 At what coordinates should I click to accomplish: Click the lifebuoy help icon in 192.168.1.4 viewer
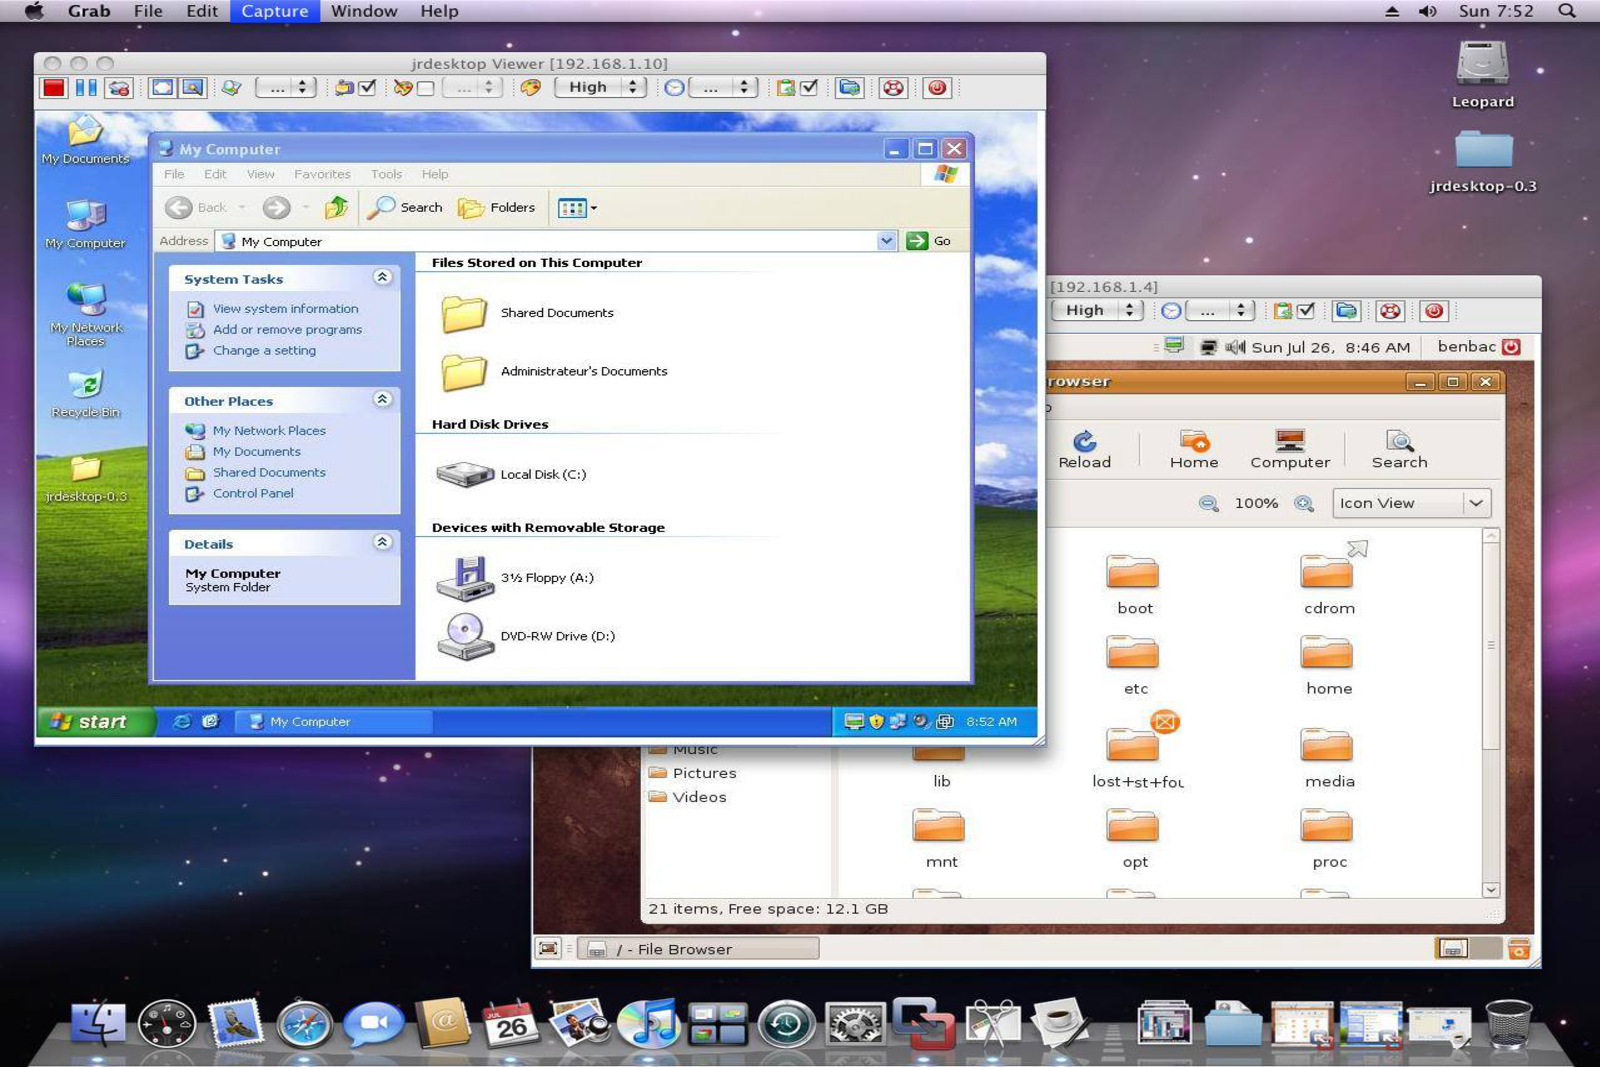pos(1390,311)
